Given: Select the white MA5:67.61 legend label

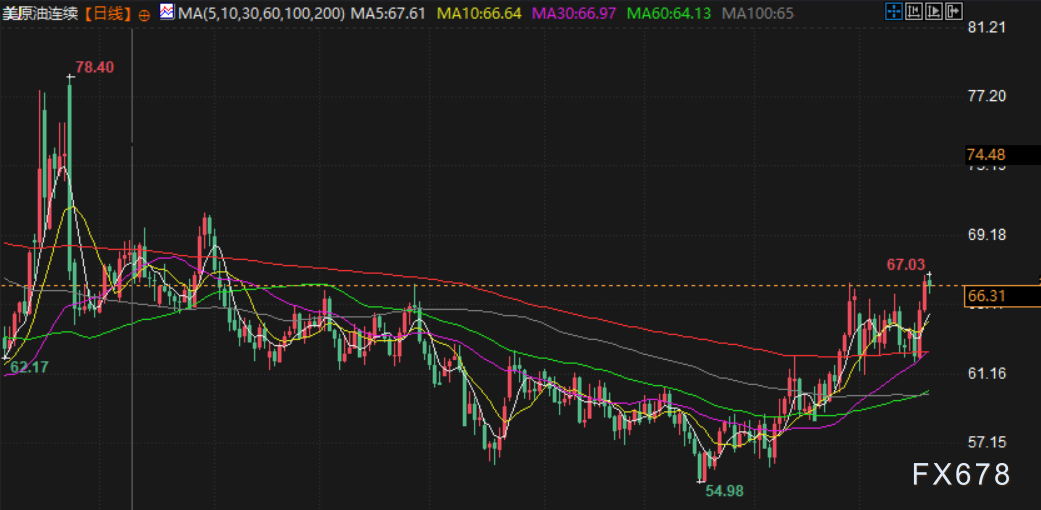Looking at the screenshot, I should click(x=393, y=15).
